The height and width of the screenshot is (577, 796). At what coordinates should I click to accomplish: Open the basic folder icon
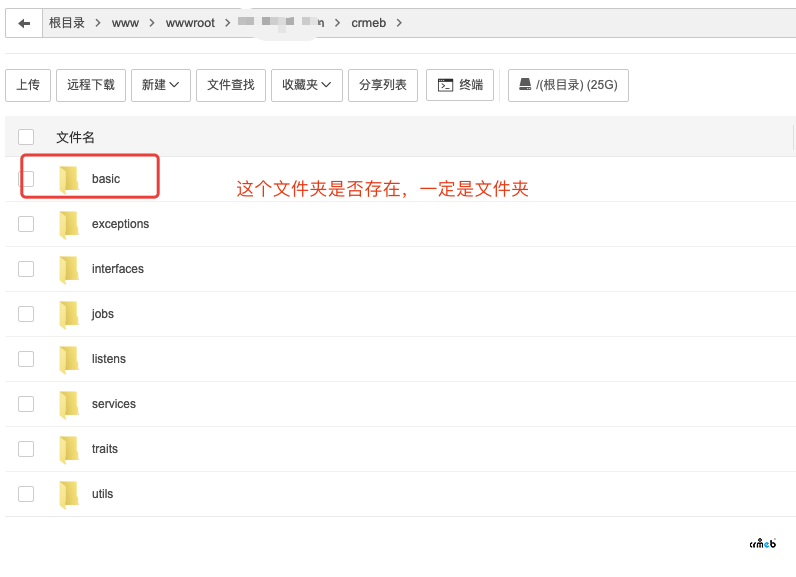[69, 179]
